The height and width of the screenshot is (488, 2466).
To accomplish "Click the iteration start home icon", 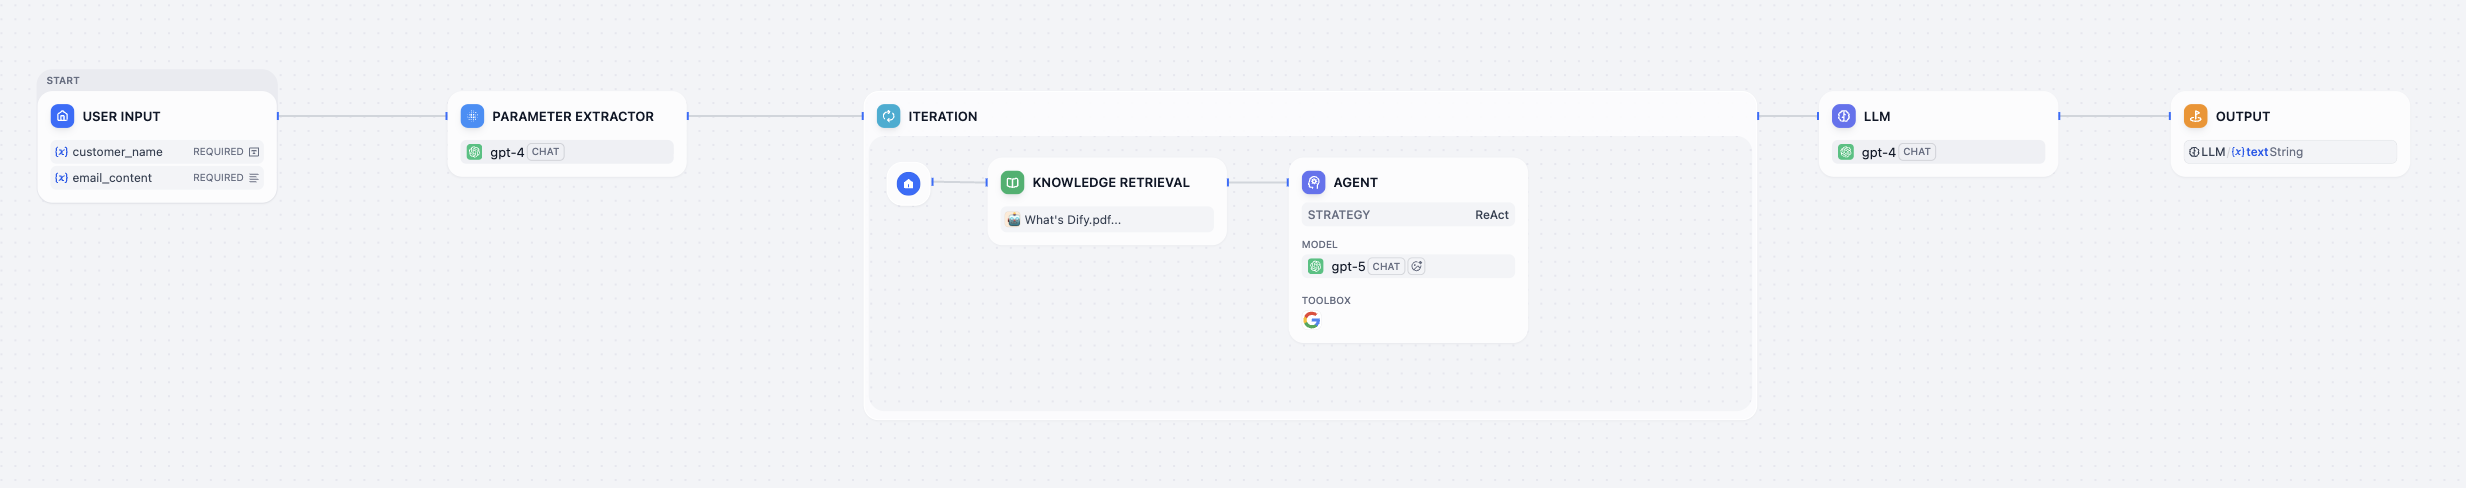I will click(908, 183).
